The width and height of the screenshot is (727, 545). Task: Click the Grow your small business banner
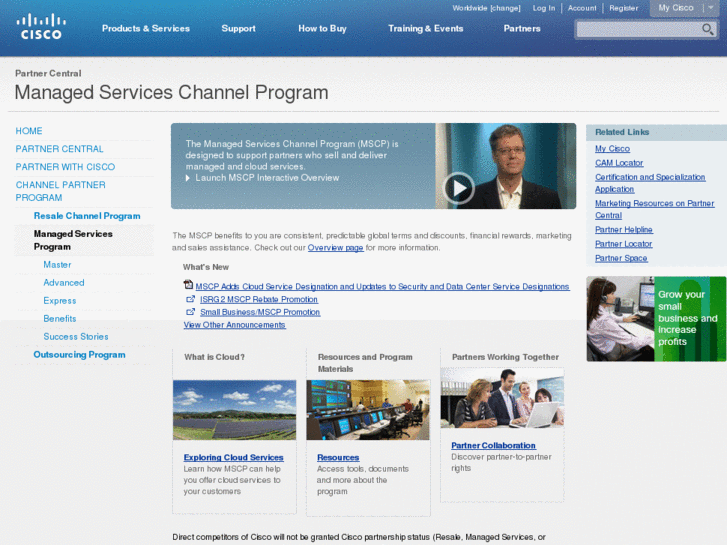[656, 319]
